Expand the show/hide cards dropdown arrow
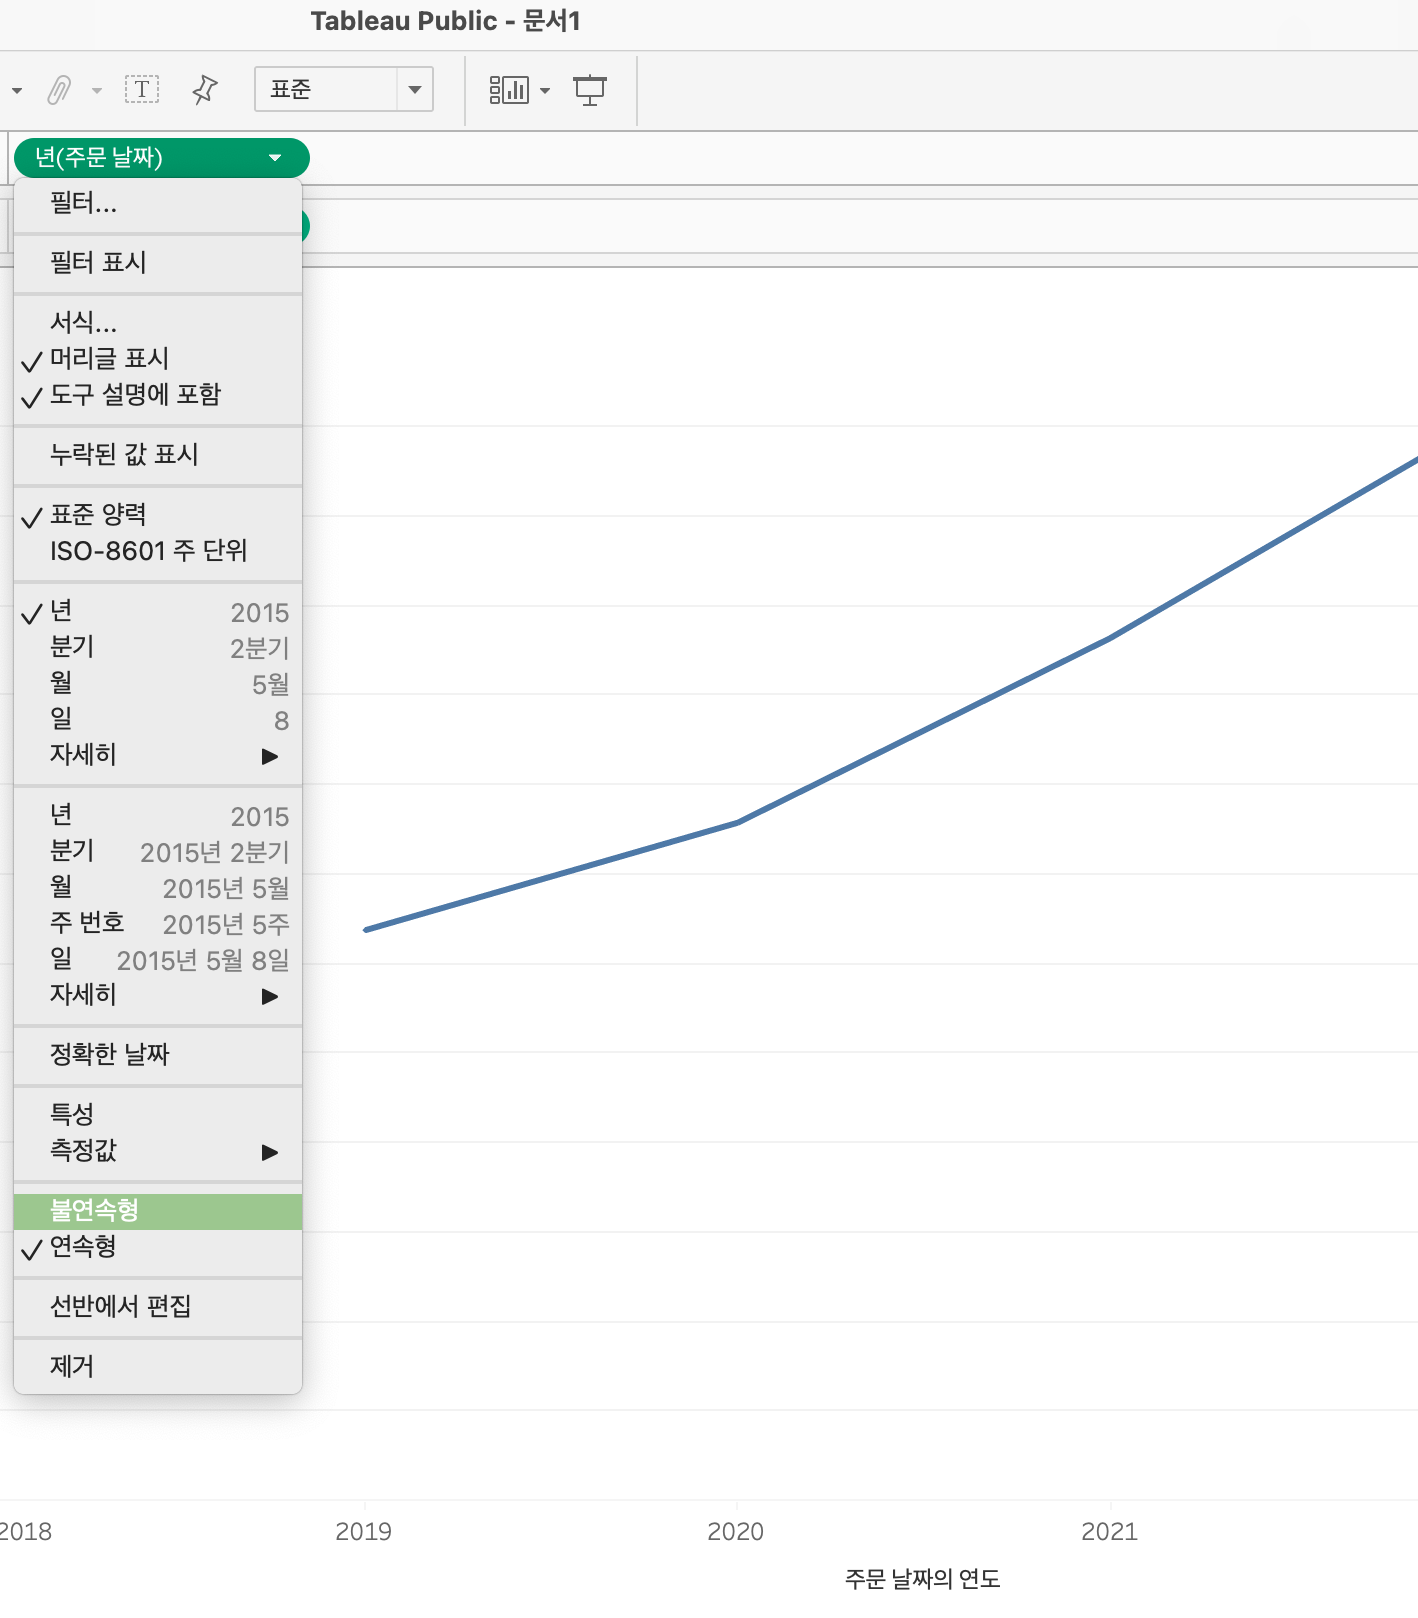This screenshot has width=1418, height=1618. coord(545,91)
